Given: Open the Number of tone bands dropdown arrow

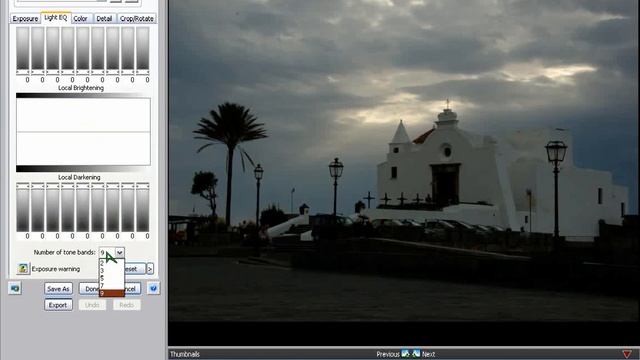Looking at the screenshot, I should click(119, 252).
